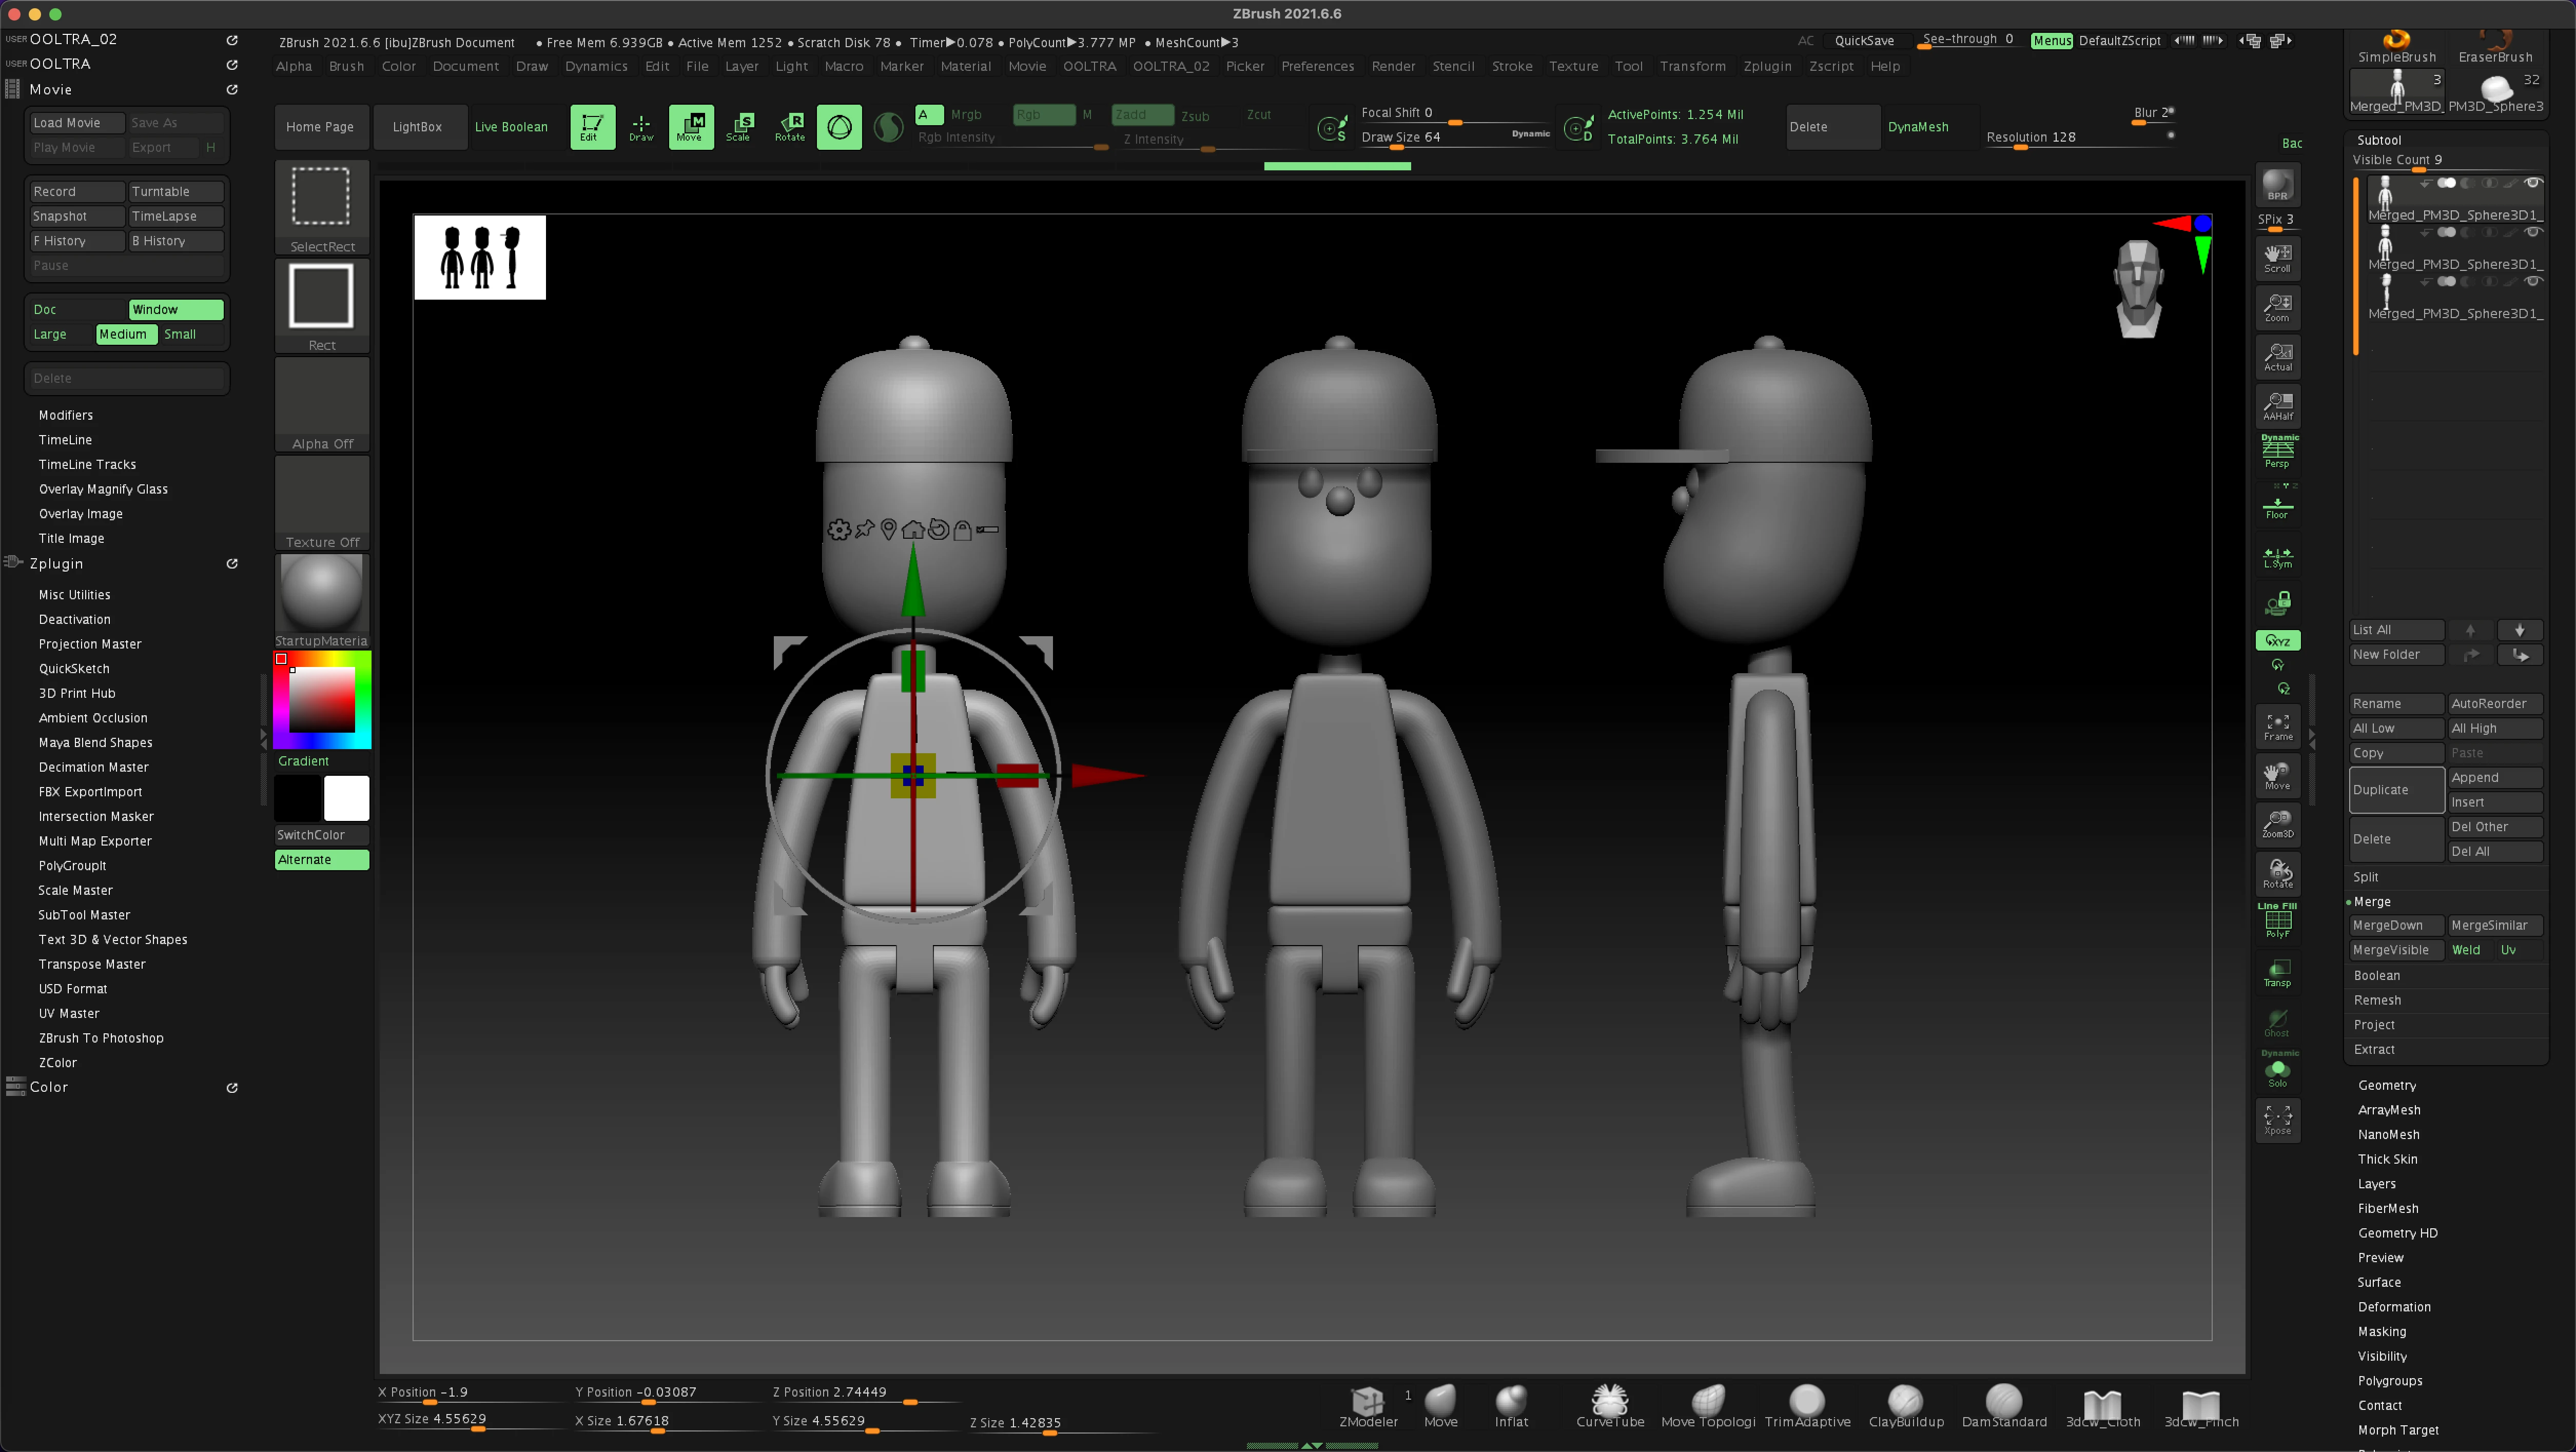Activate the Rotate transform tool

click(790, 126)
